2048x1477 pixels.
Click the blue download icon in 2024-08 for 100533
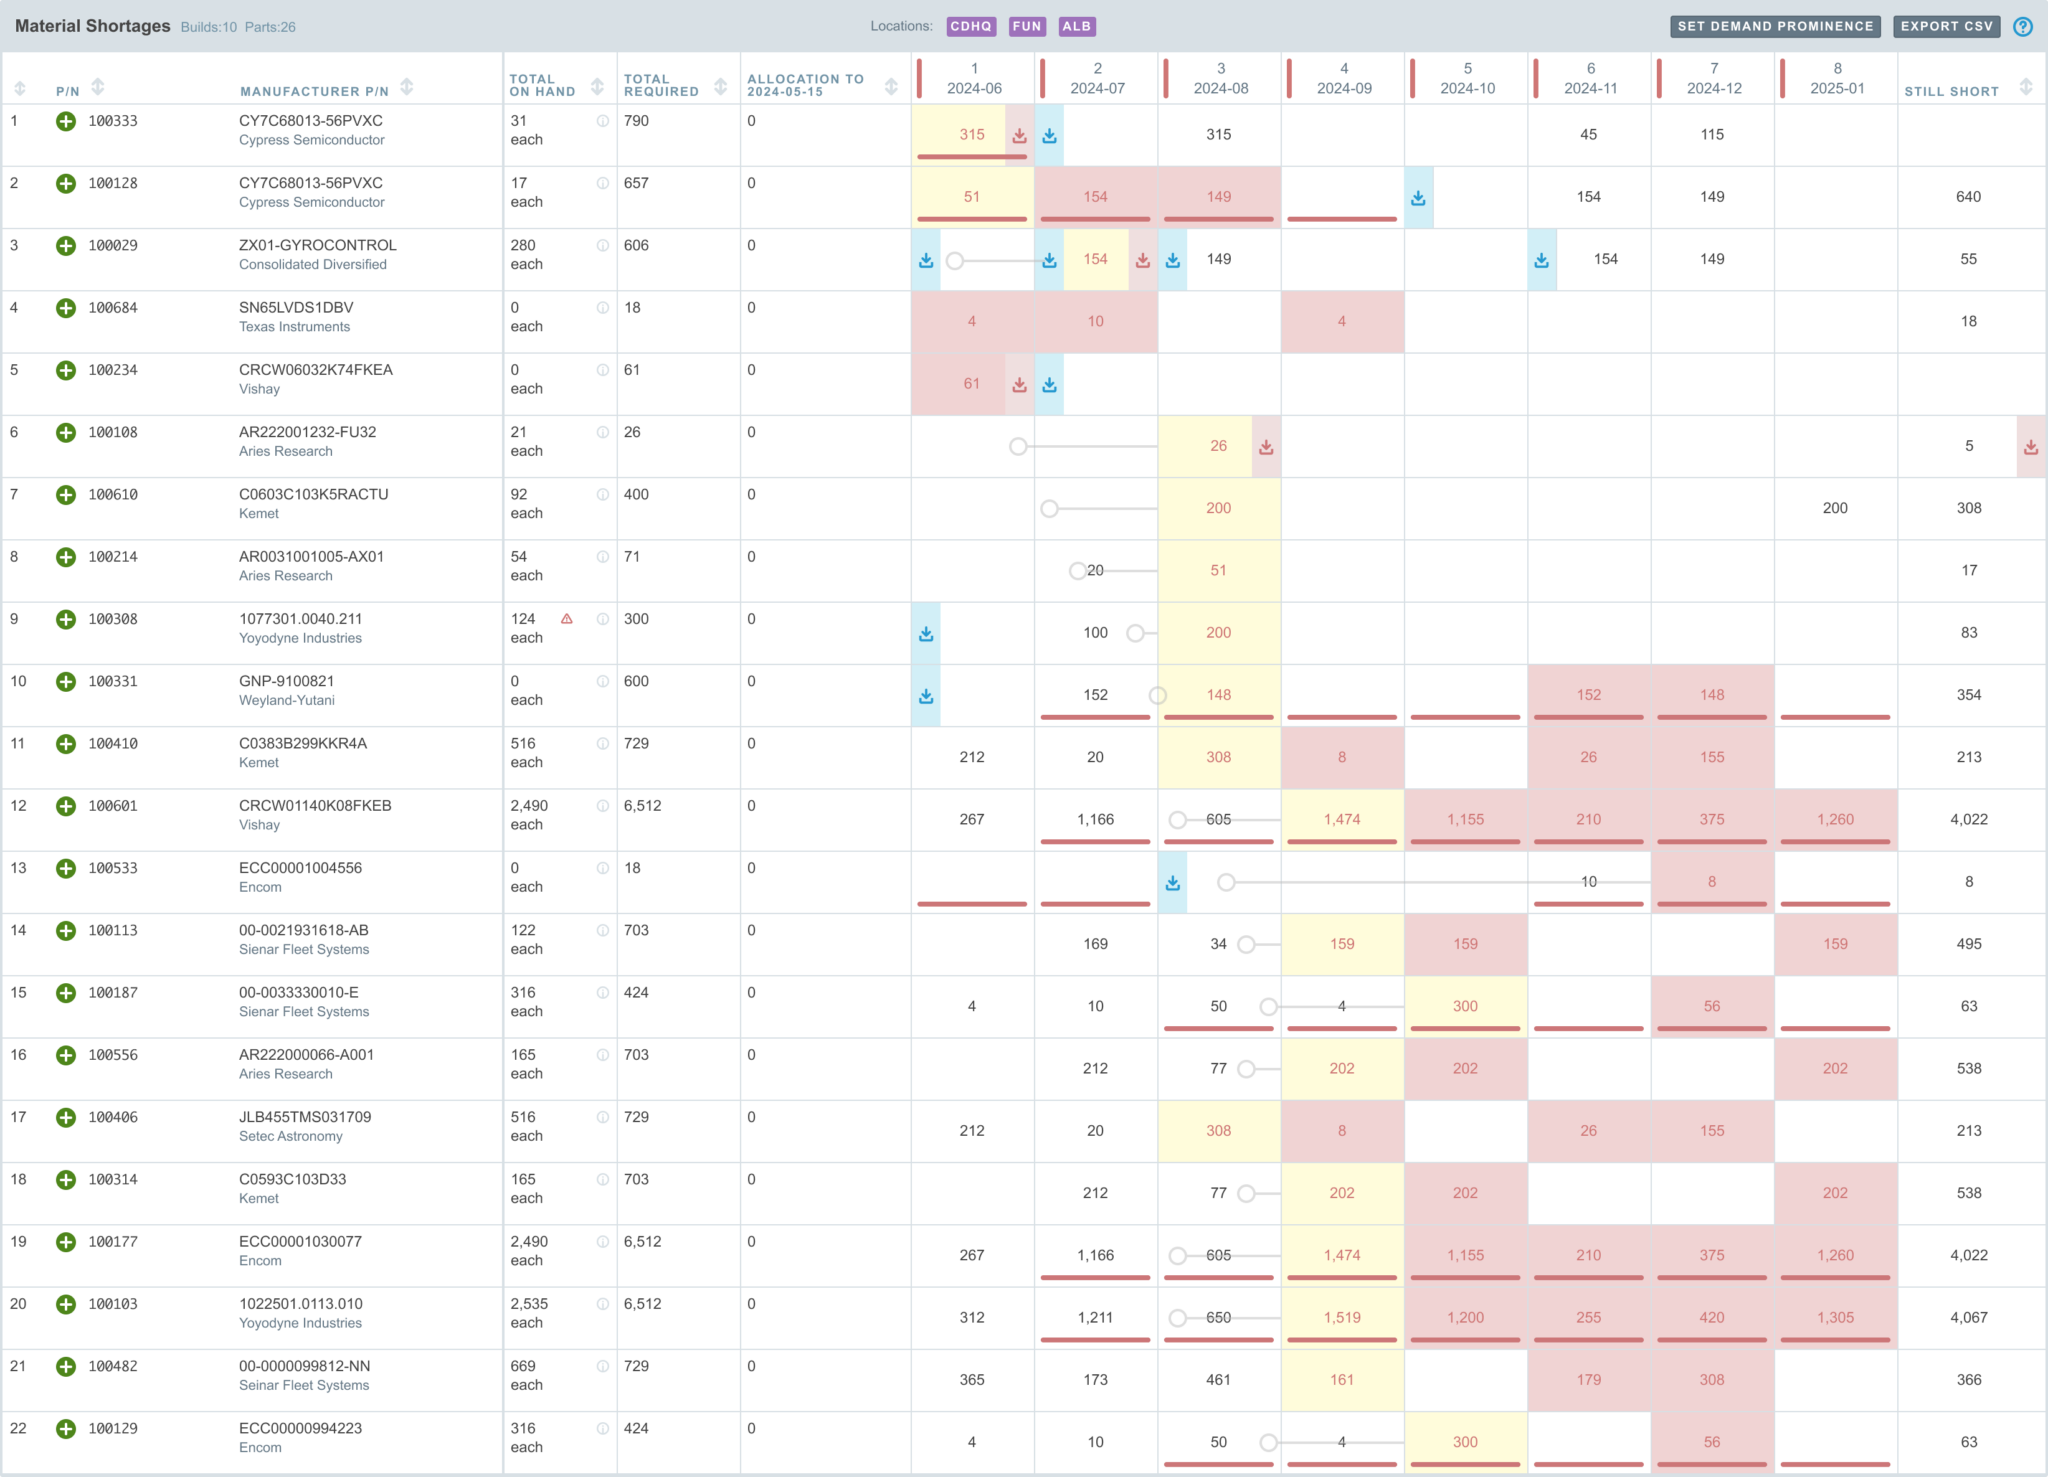(1172, 882)
